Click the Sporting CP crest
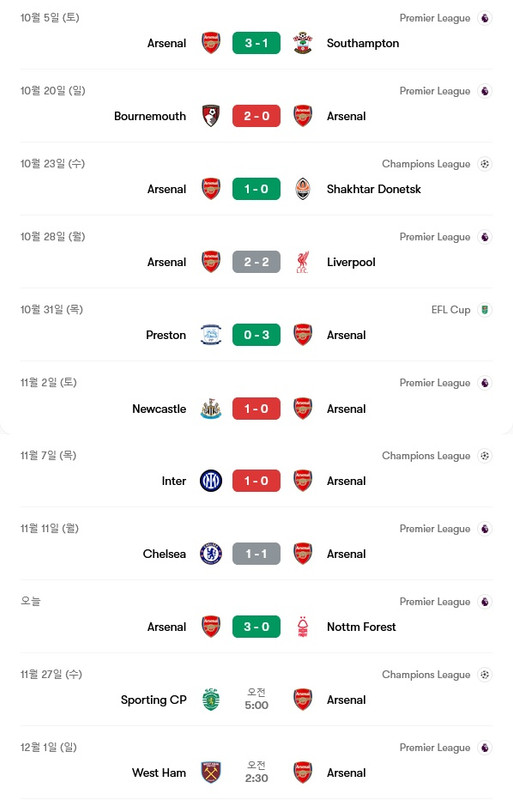513x800 pixels. click(211, 699)
